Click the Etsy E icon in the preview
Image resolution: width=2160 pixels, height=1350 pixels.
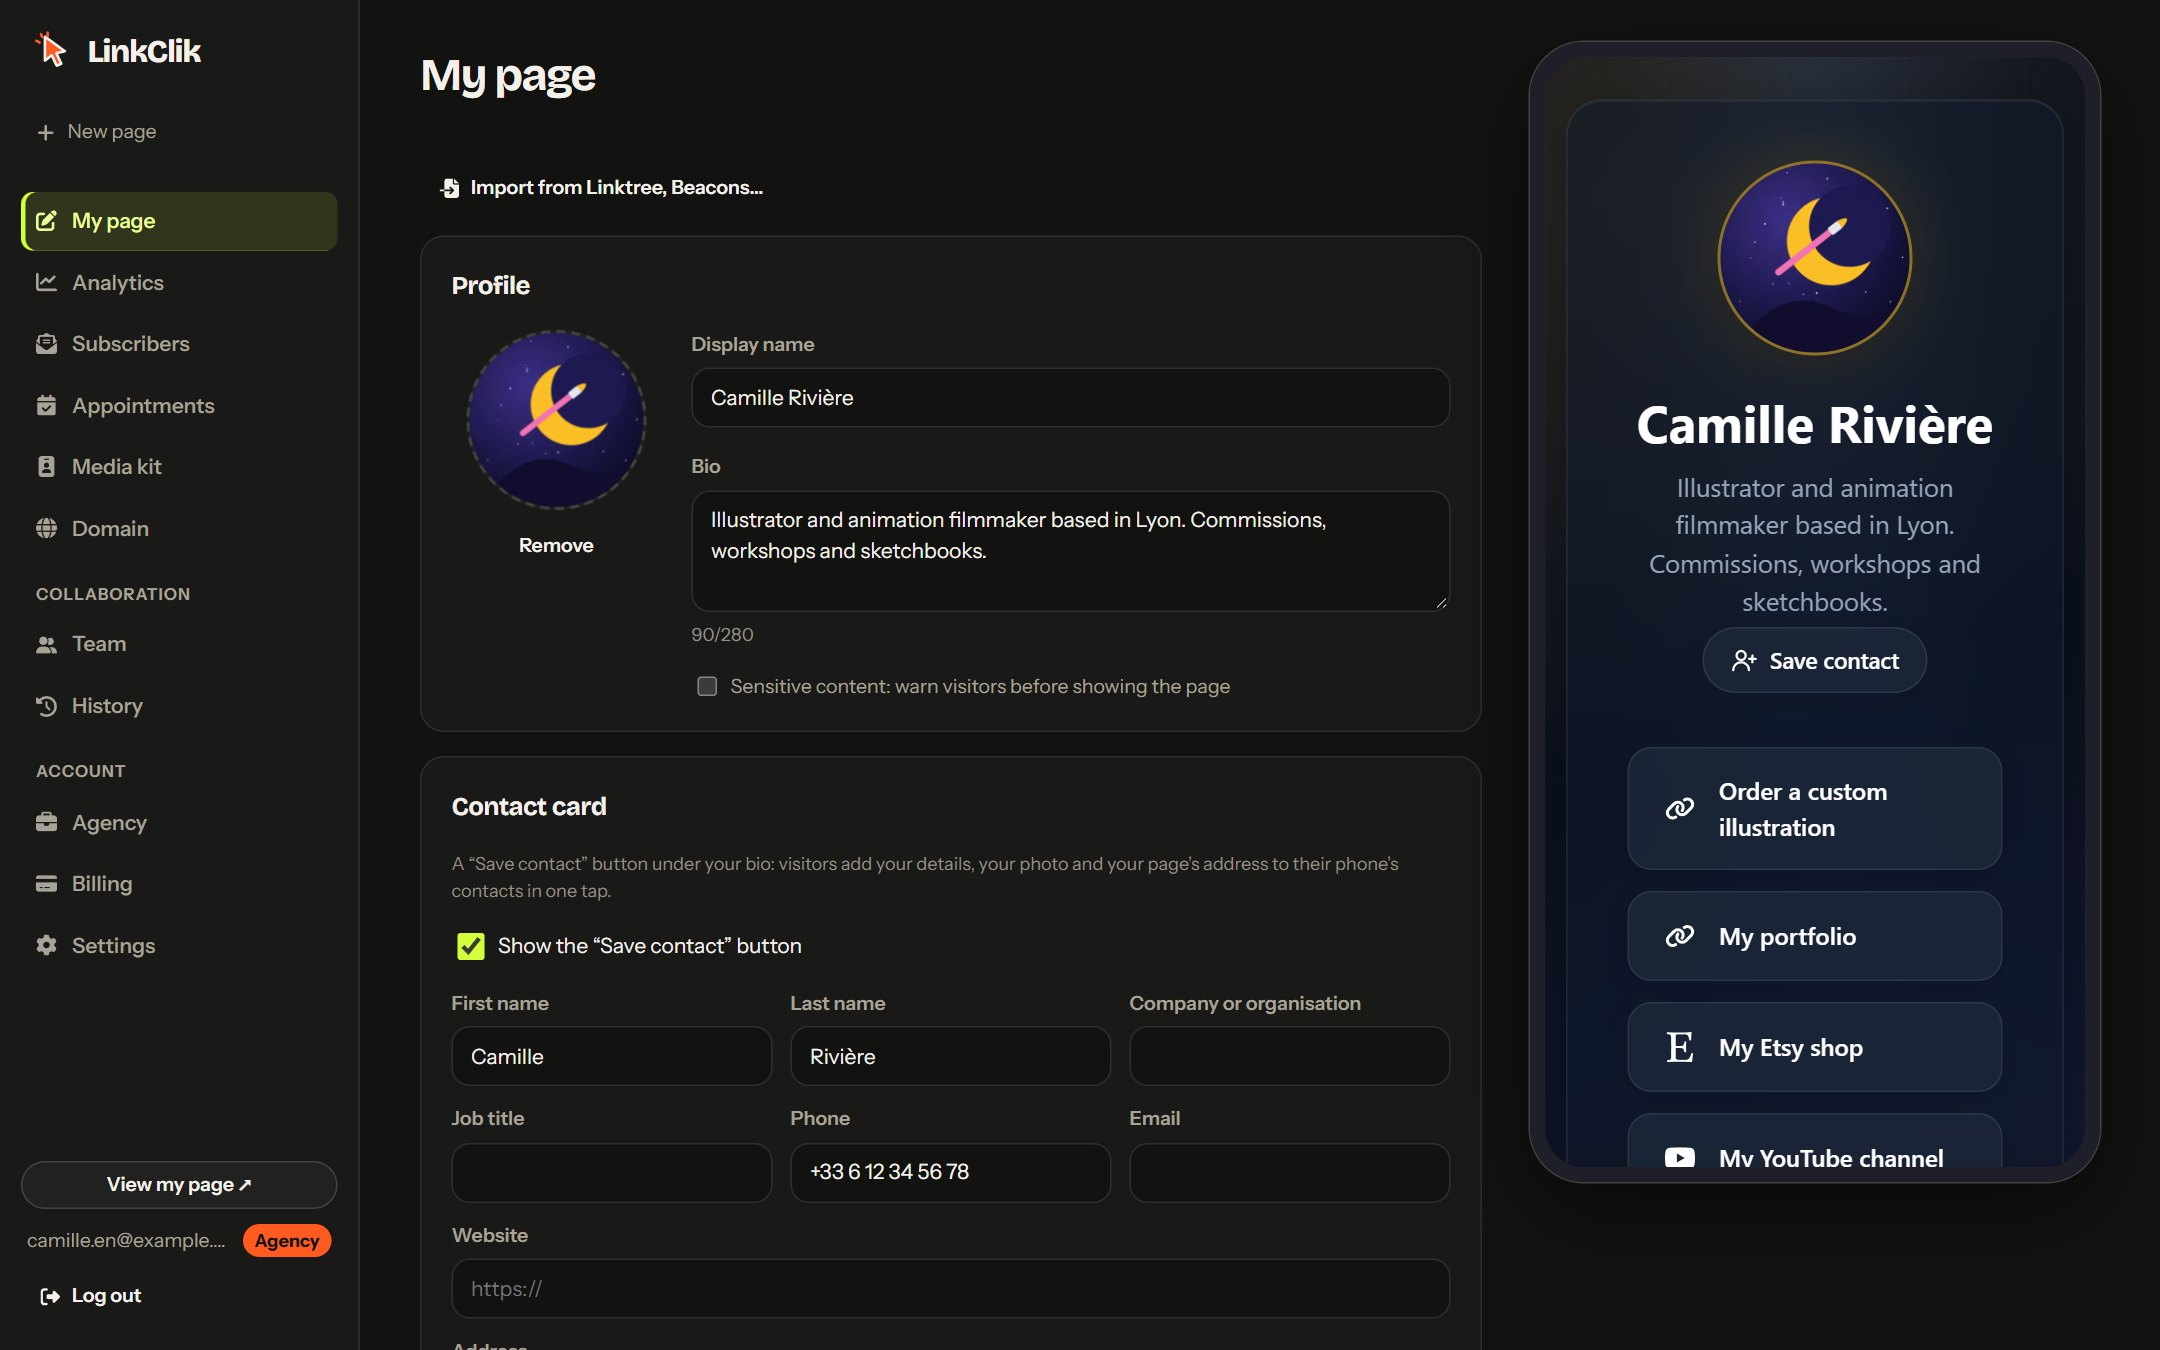point(1680,1047)
